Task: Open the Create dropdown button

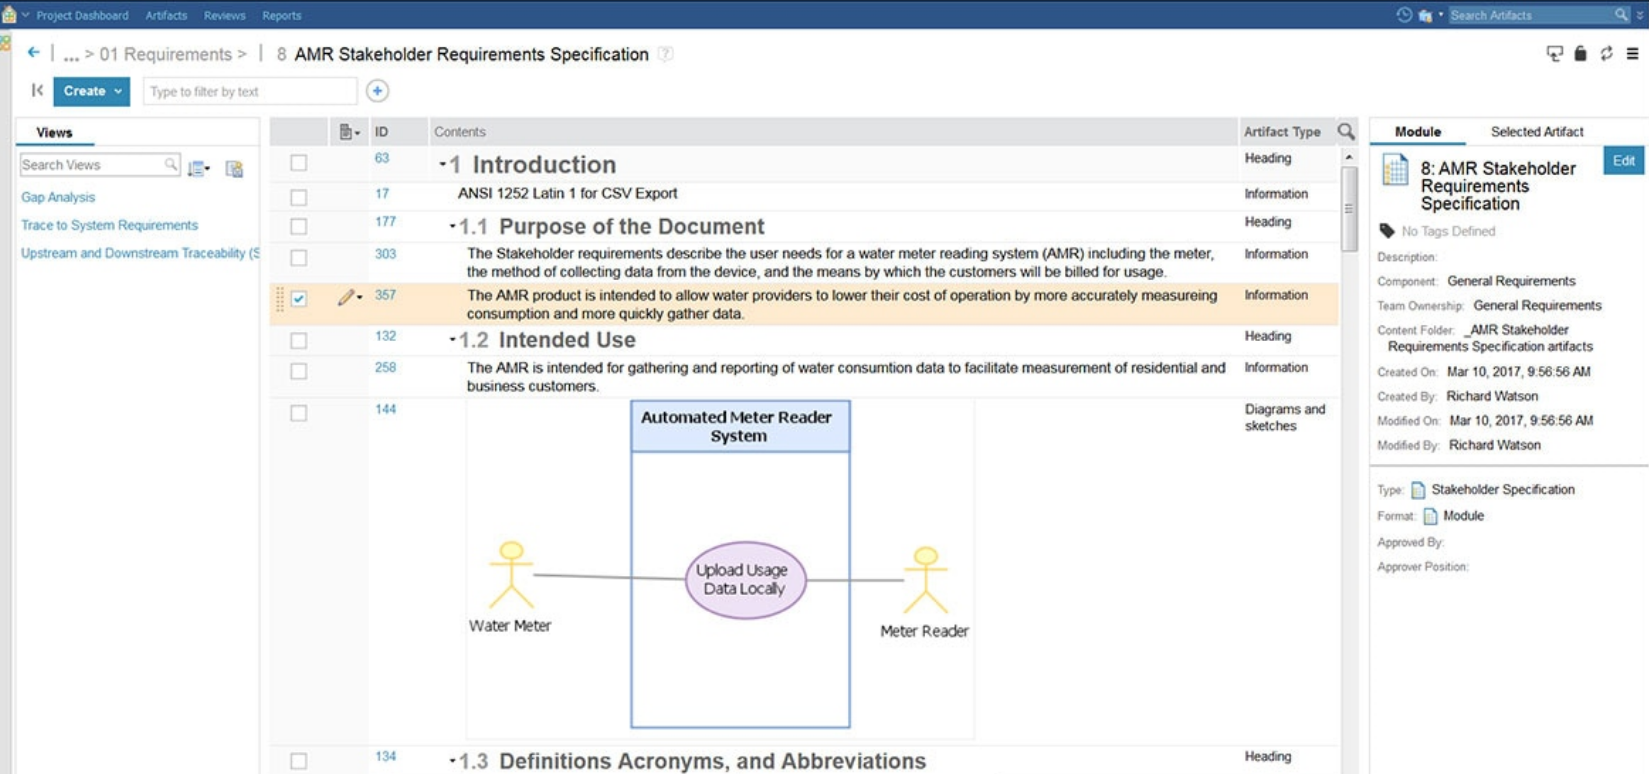Action: click(92, 91)
